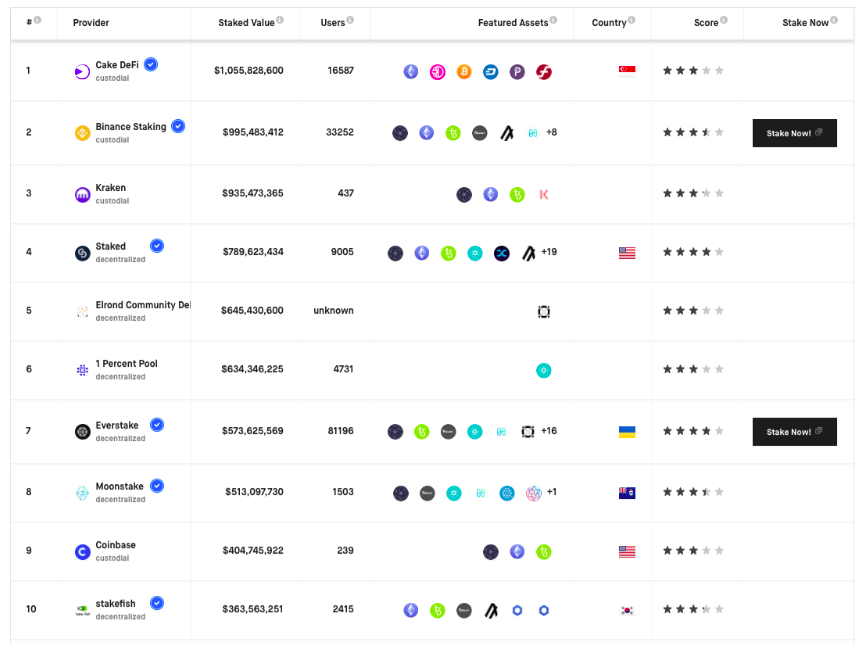This screenshot has width=865, height=649.
Task: Expand the +19 additional assets for Staked
Action: (549, 252)
